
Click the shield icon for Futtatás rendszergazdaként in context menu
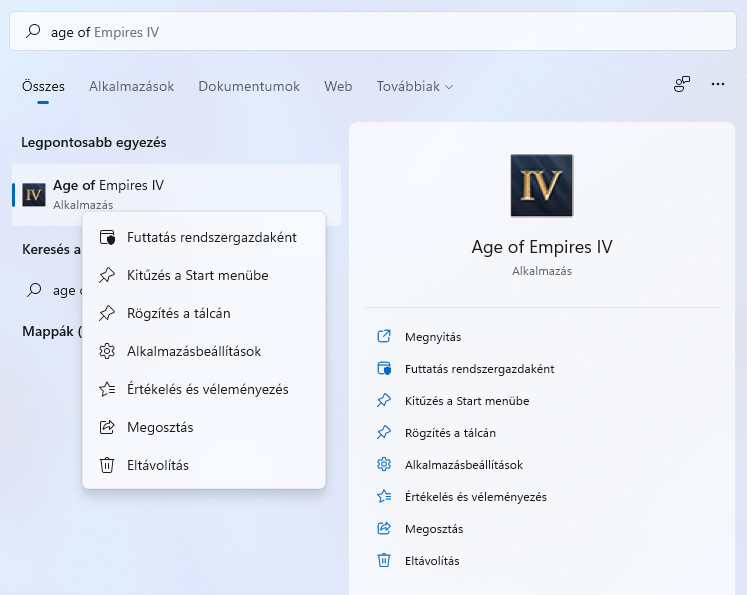107,237
